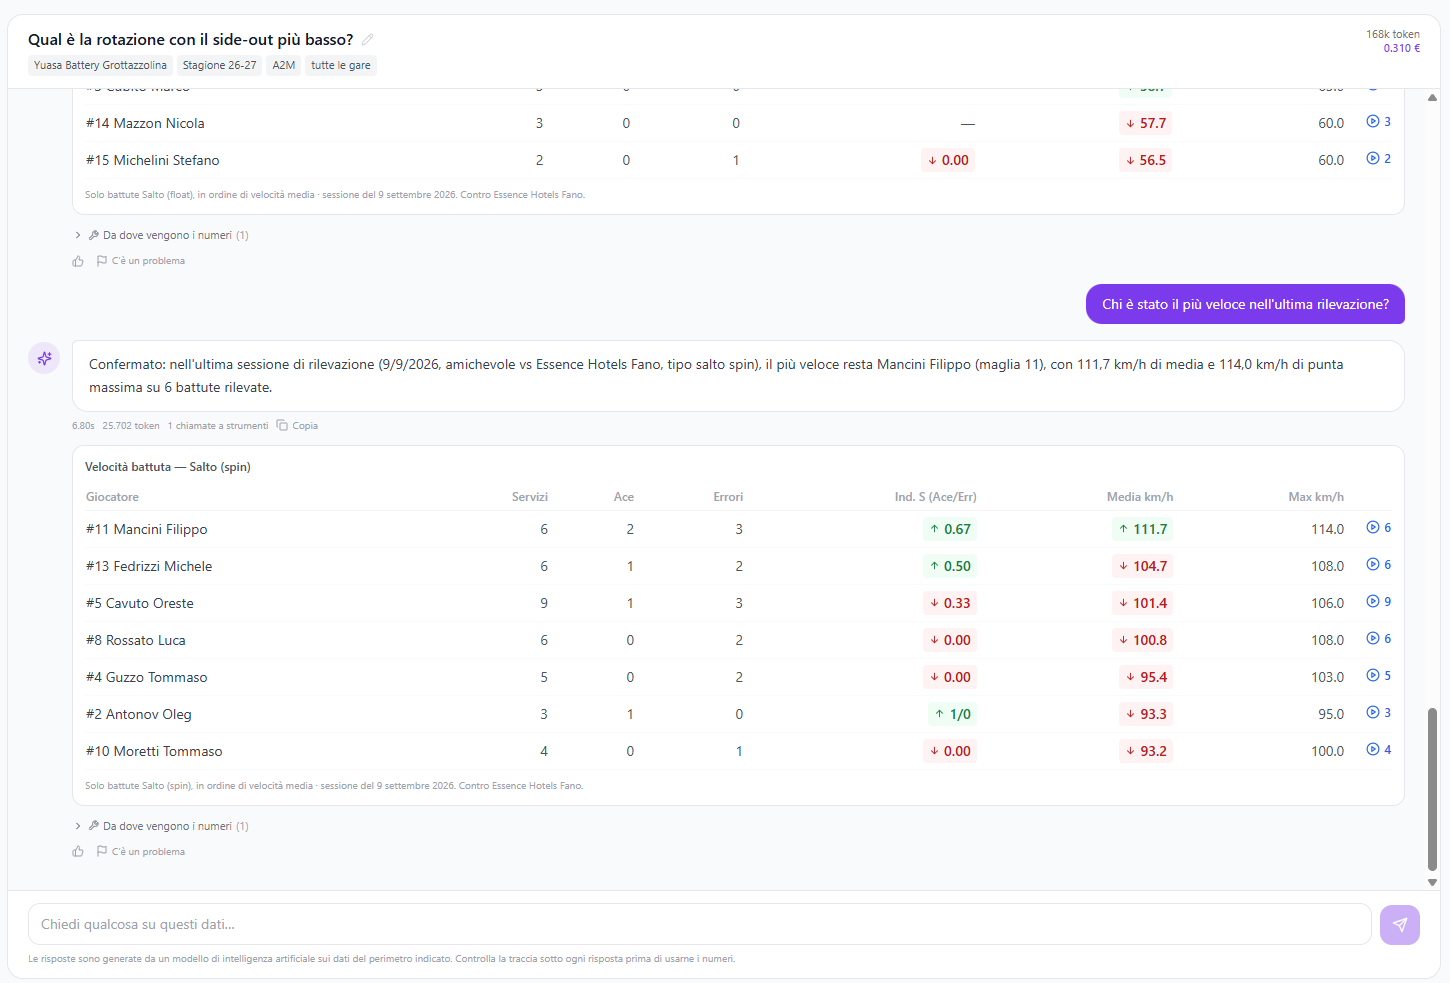Thumbs up the float serve answer
1450x983 pixels.
pos(78,261)
